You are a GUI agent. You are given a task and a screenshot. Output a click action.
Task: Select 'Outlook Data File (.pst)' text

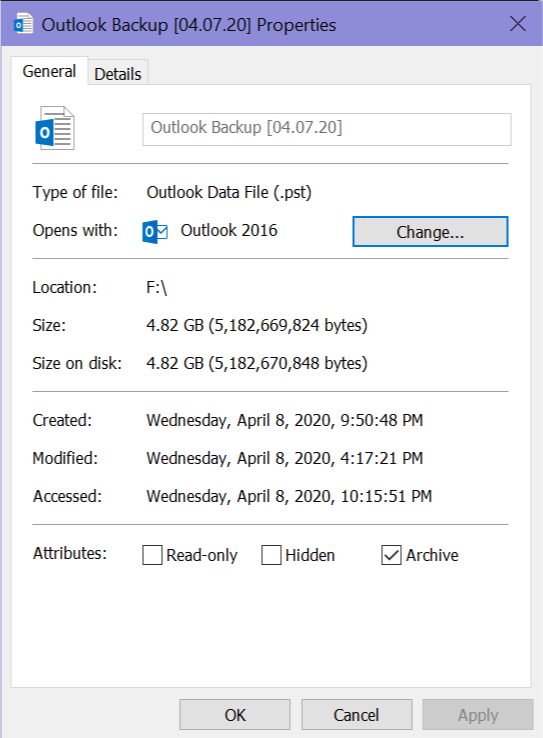click(229, 192)
